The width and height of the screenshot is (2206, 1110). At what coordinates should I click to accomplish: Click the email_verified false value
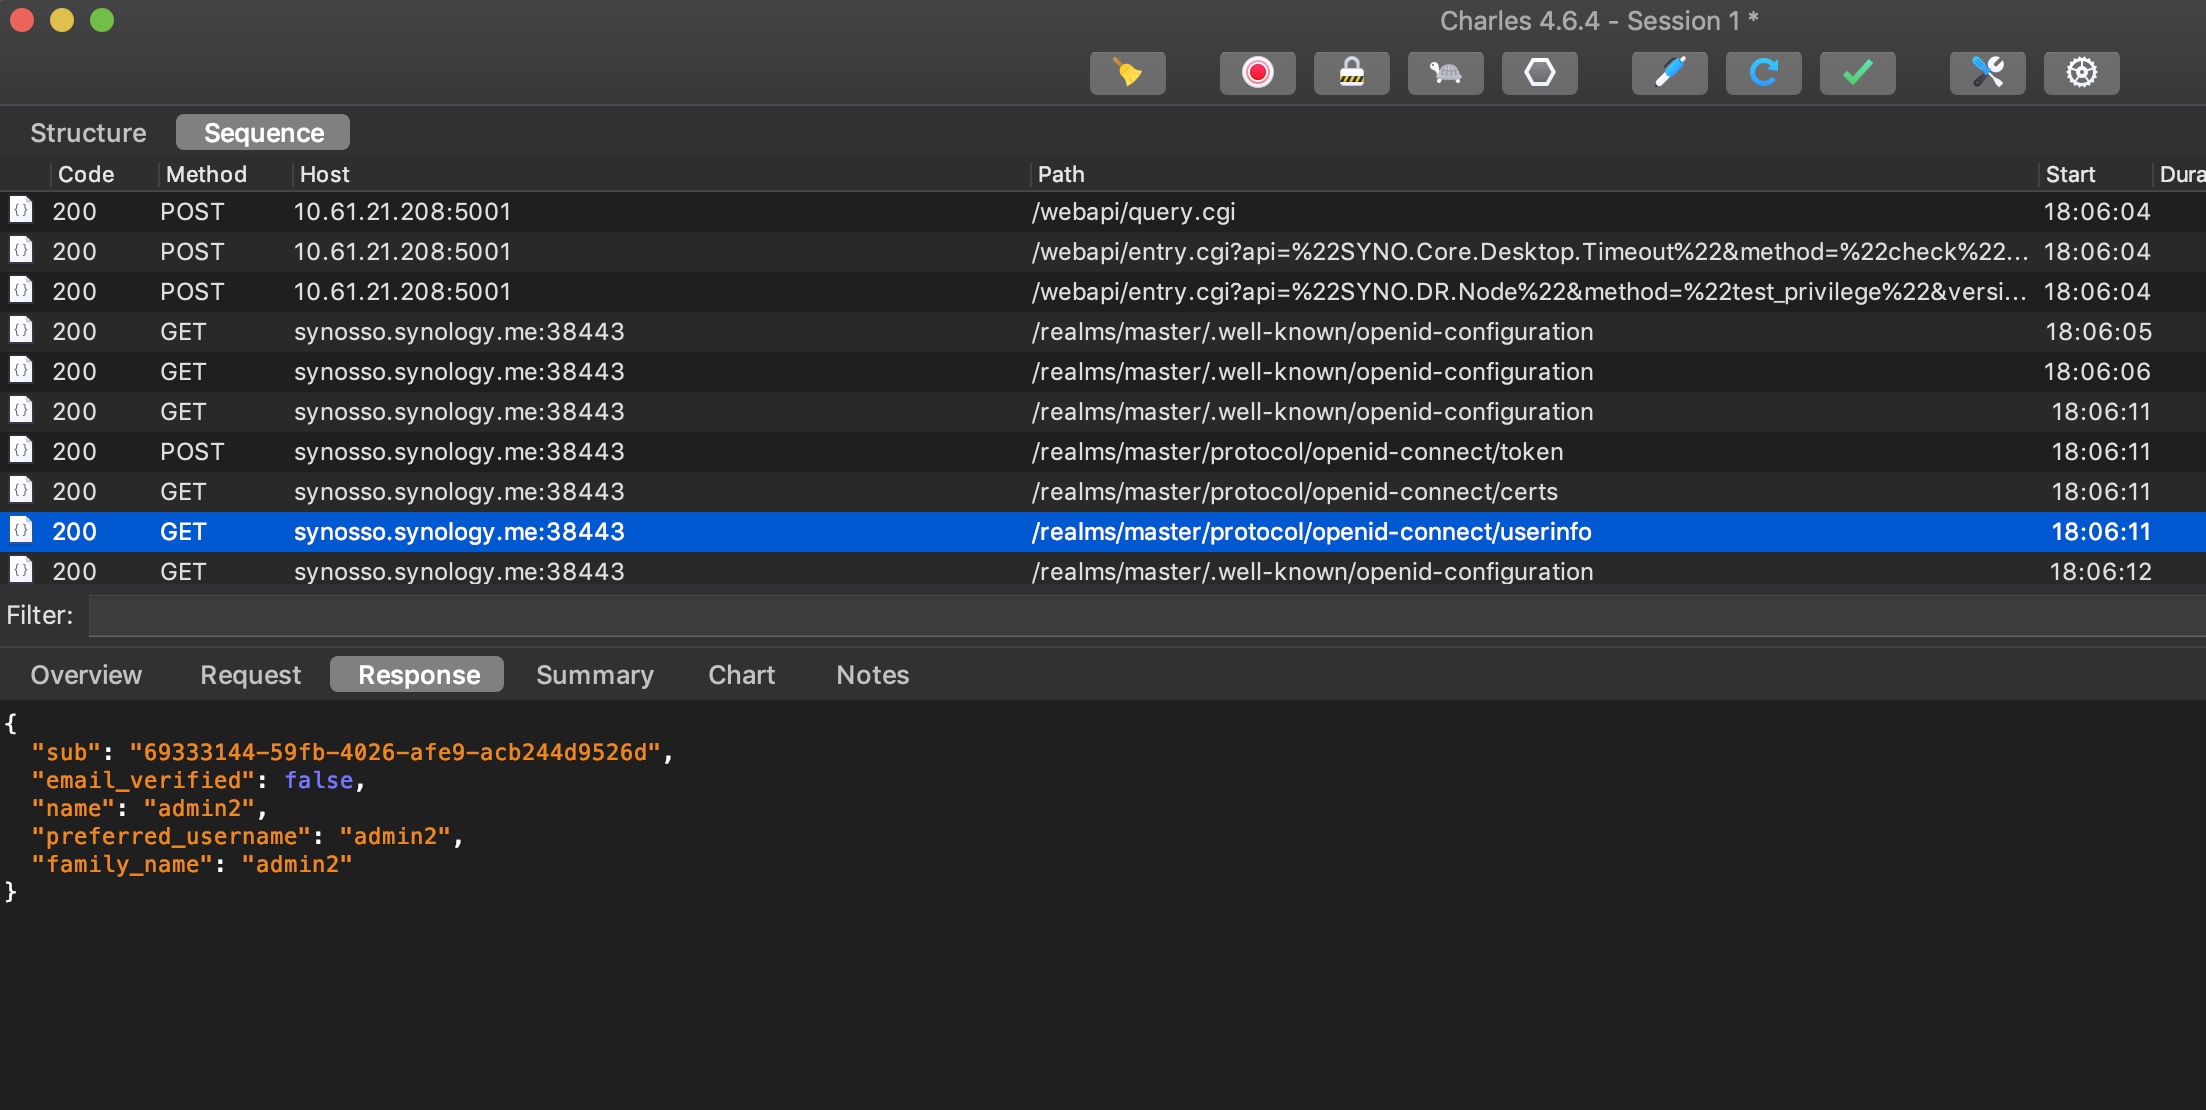pyautogui.click(x=319, y=781)
